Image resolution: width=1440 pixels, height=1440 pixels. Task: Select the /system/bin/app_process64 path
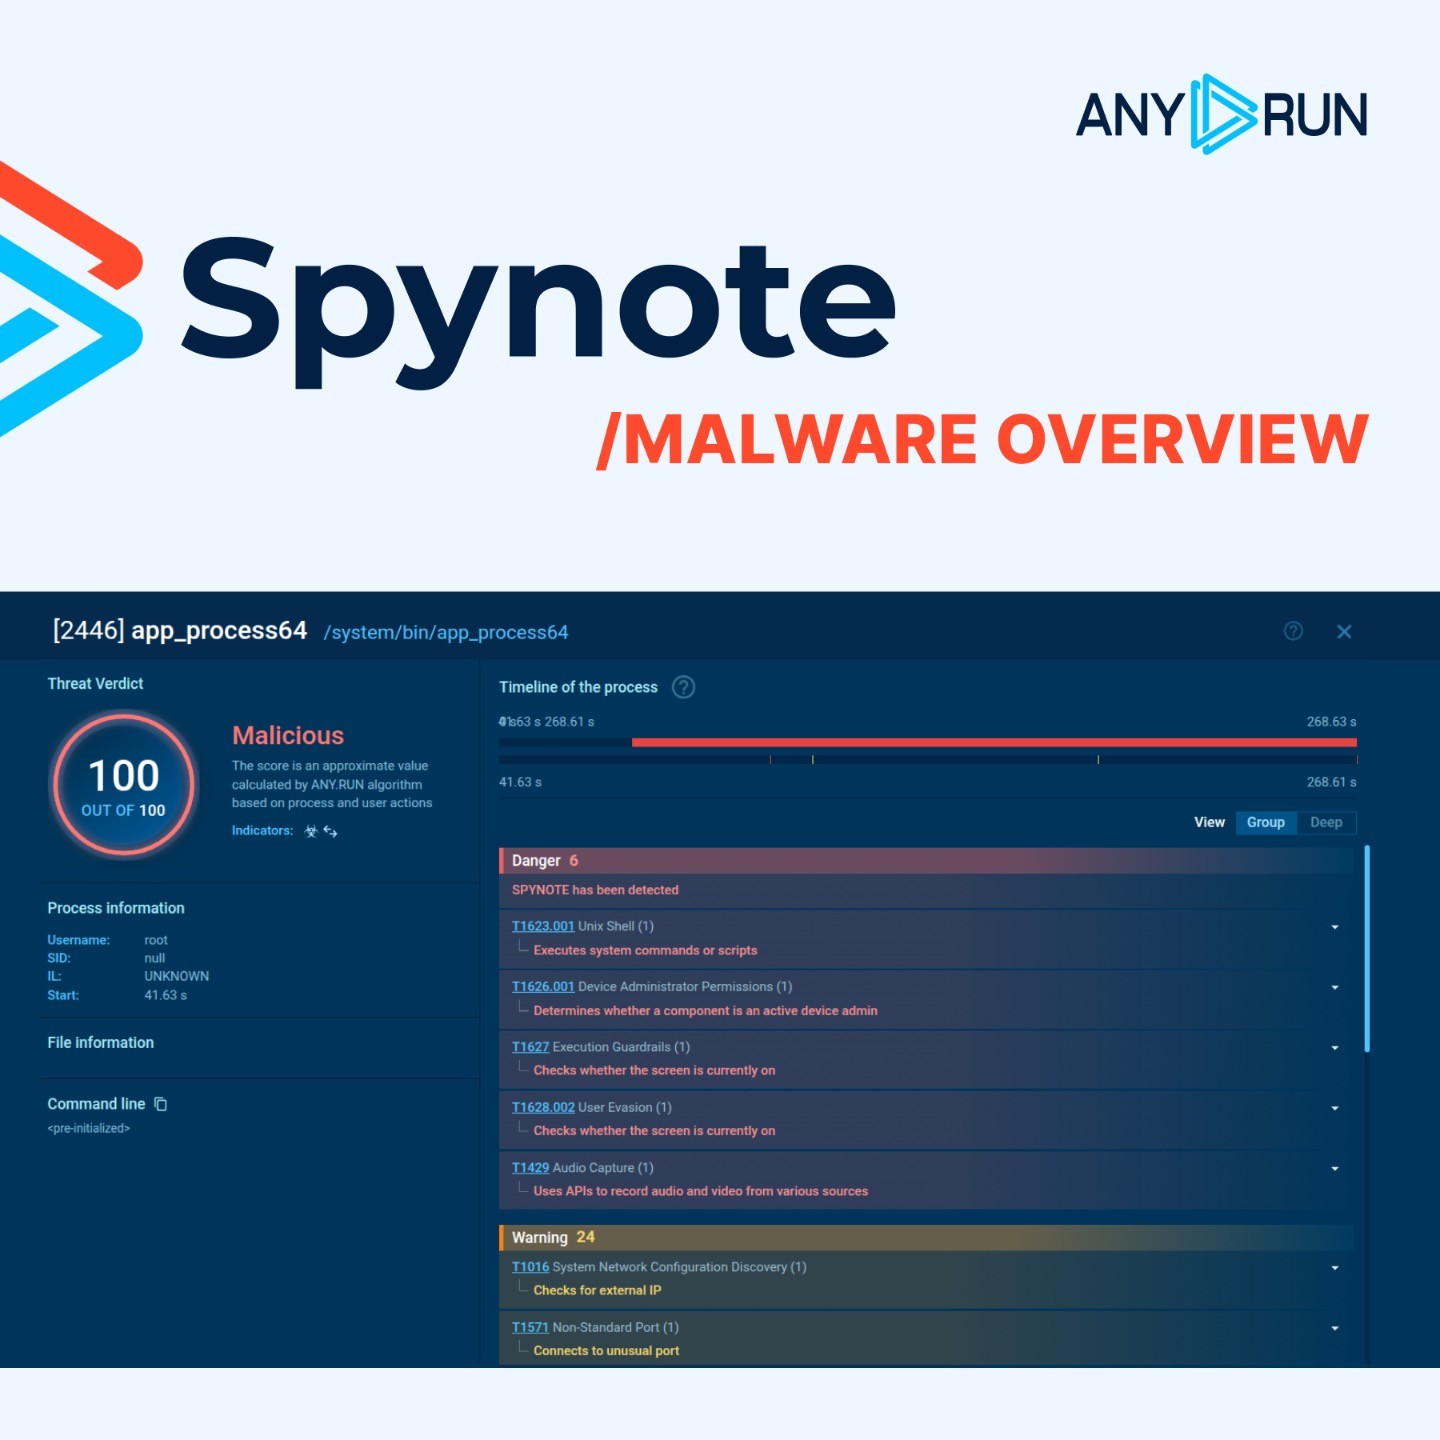446,632
